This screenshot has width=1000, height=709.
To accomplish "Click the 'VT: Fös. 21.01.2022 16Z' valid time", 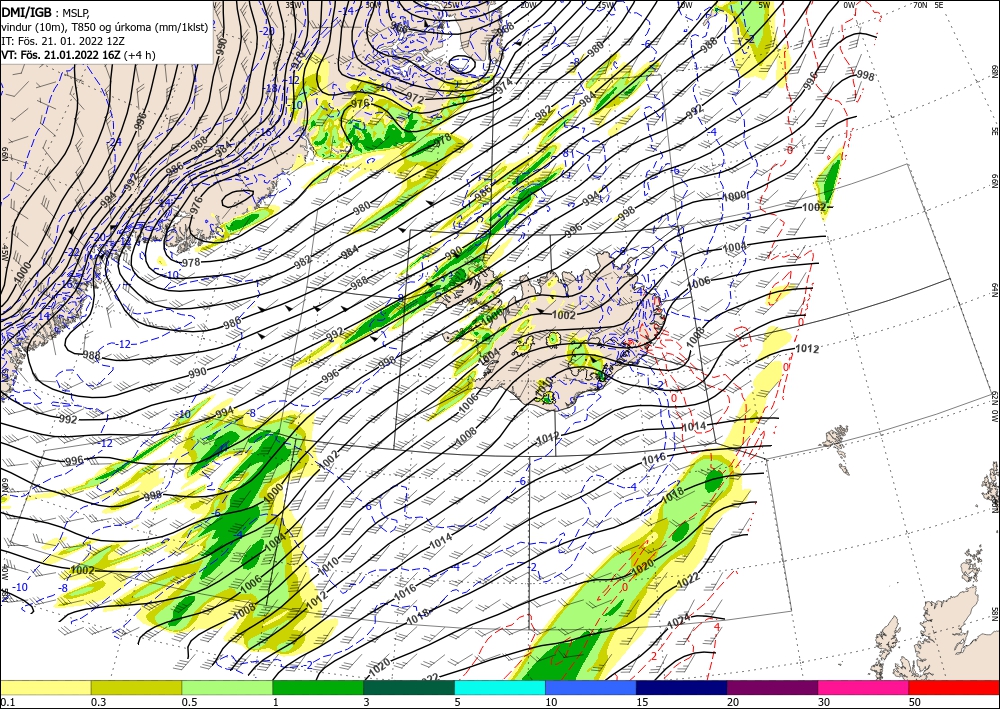I will 61,55.
